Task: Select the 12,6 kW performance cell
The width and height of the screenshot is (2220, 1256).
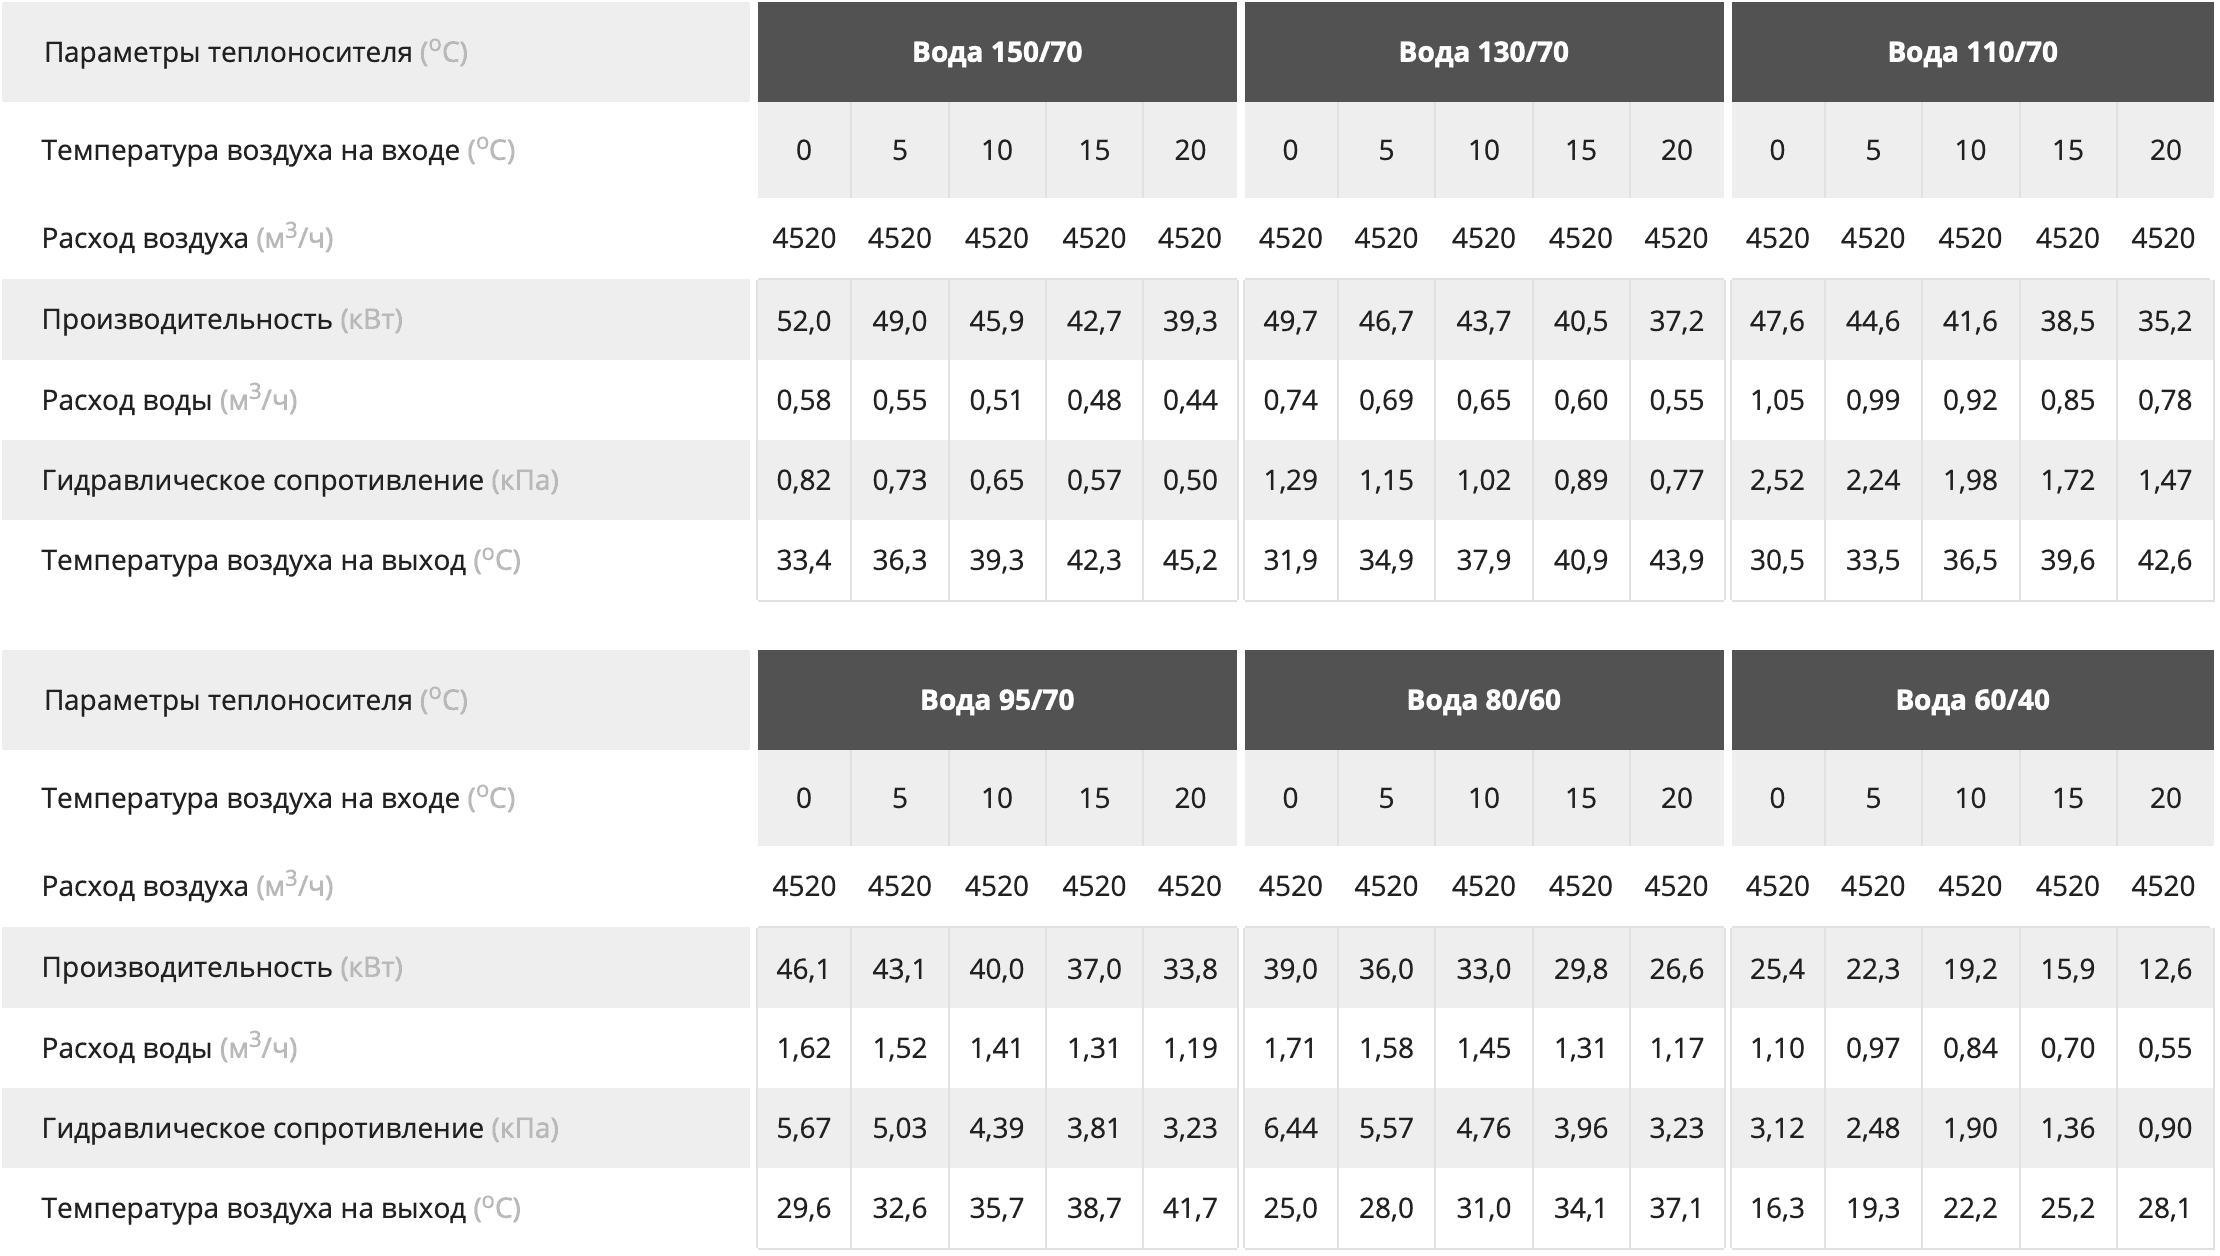Action: (x=2165, y=969)
